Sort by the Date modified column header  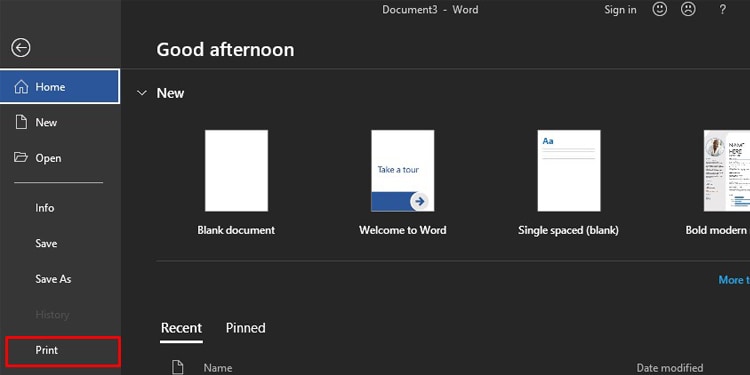[670, 368]
